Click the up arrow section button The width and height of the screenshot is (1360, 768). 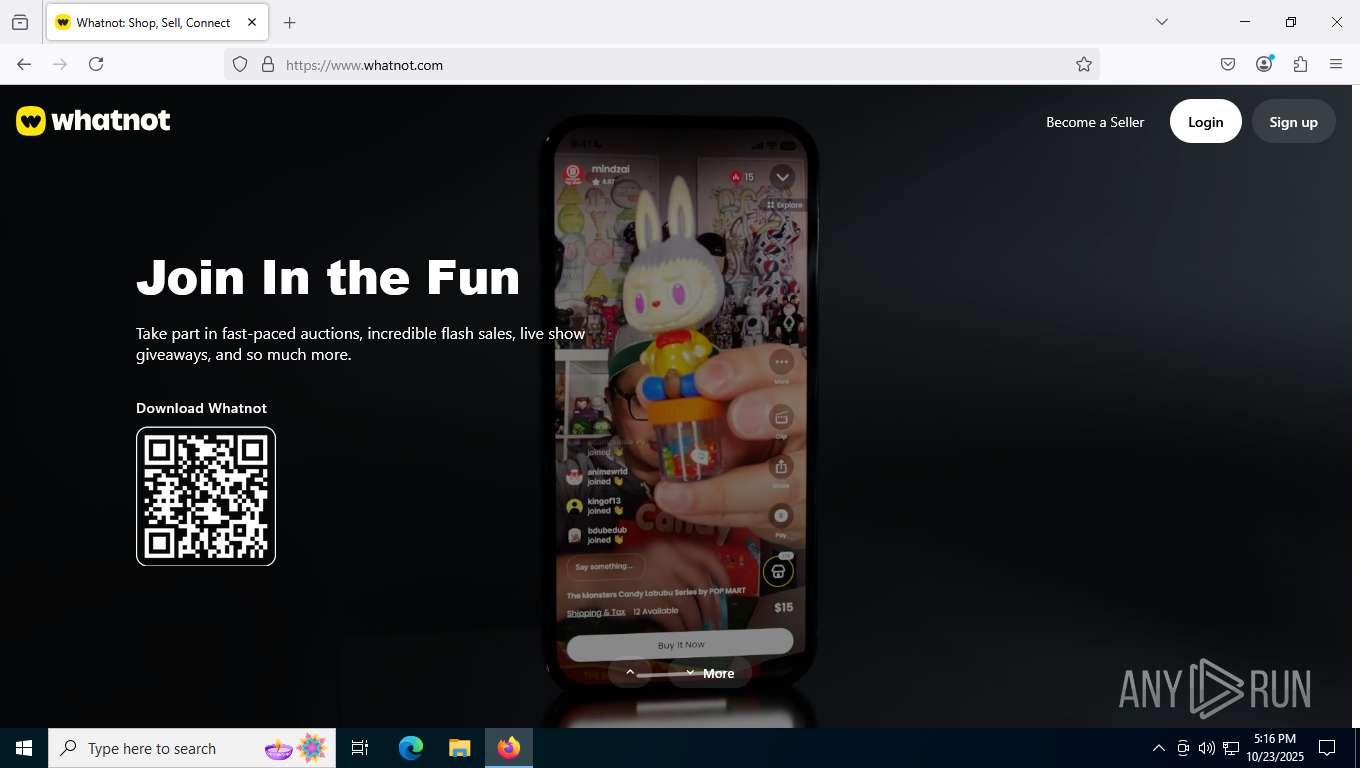630,673
